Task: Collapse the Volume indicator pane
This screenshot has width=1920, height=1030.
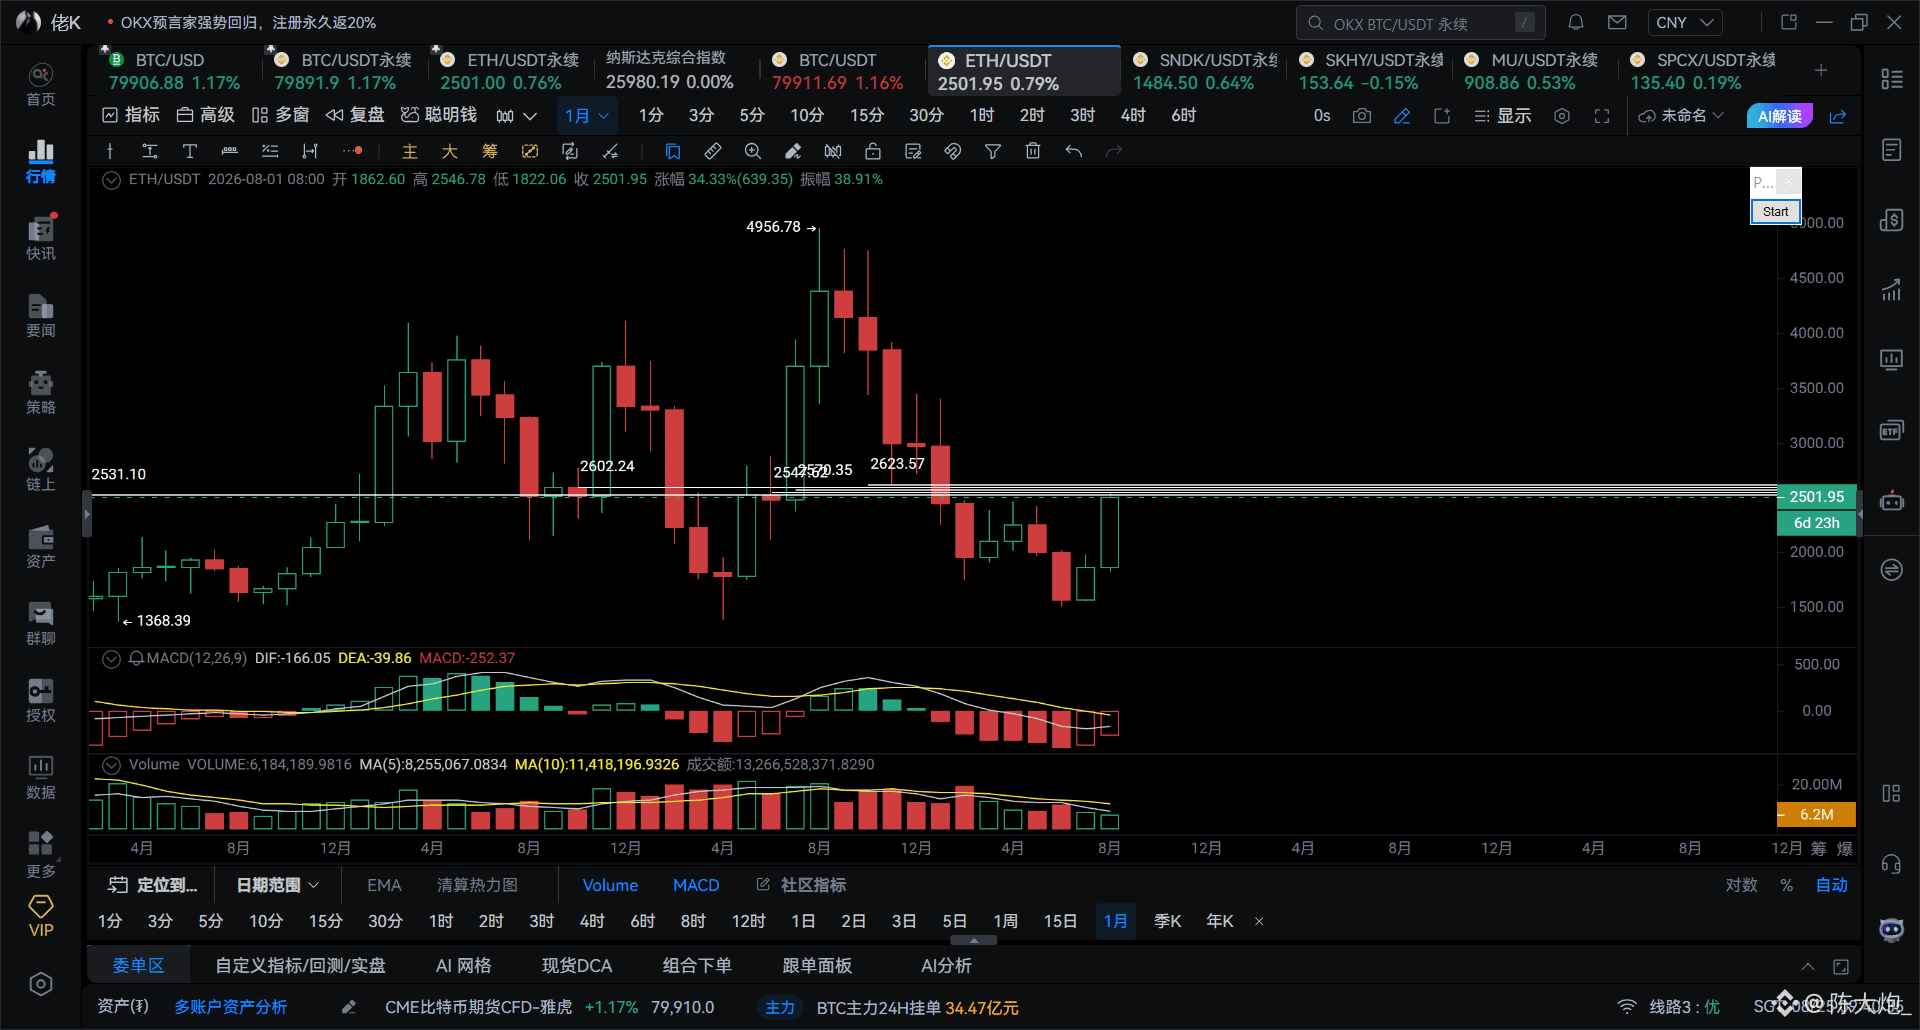Action: 111,765
